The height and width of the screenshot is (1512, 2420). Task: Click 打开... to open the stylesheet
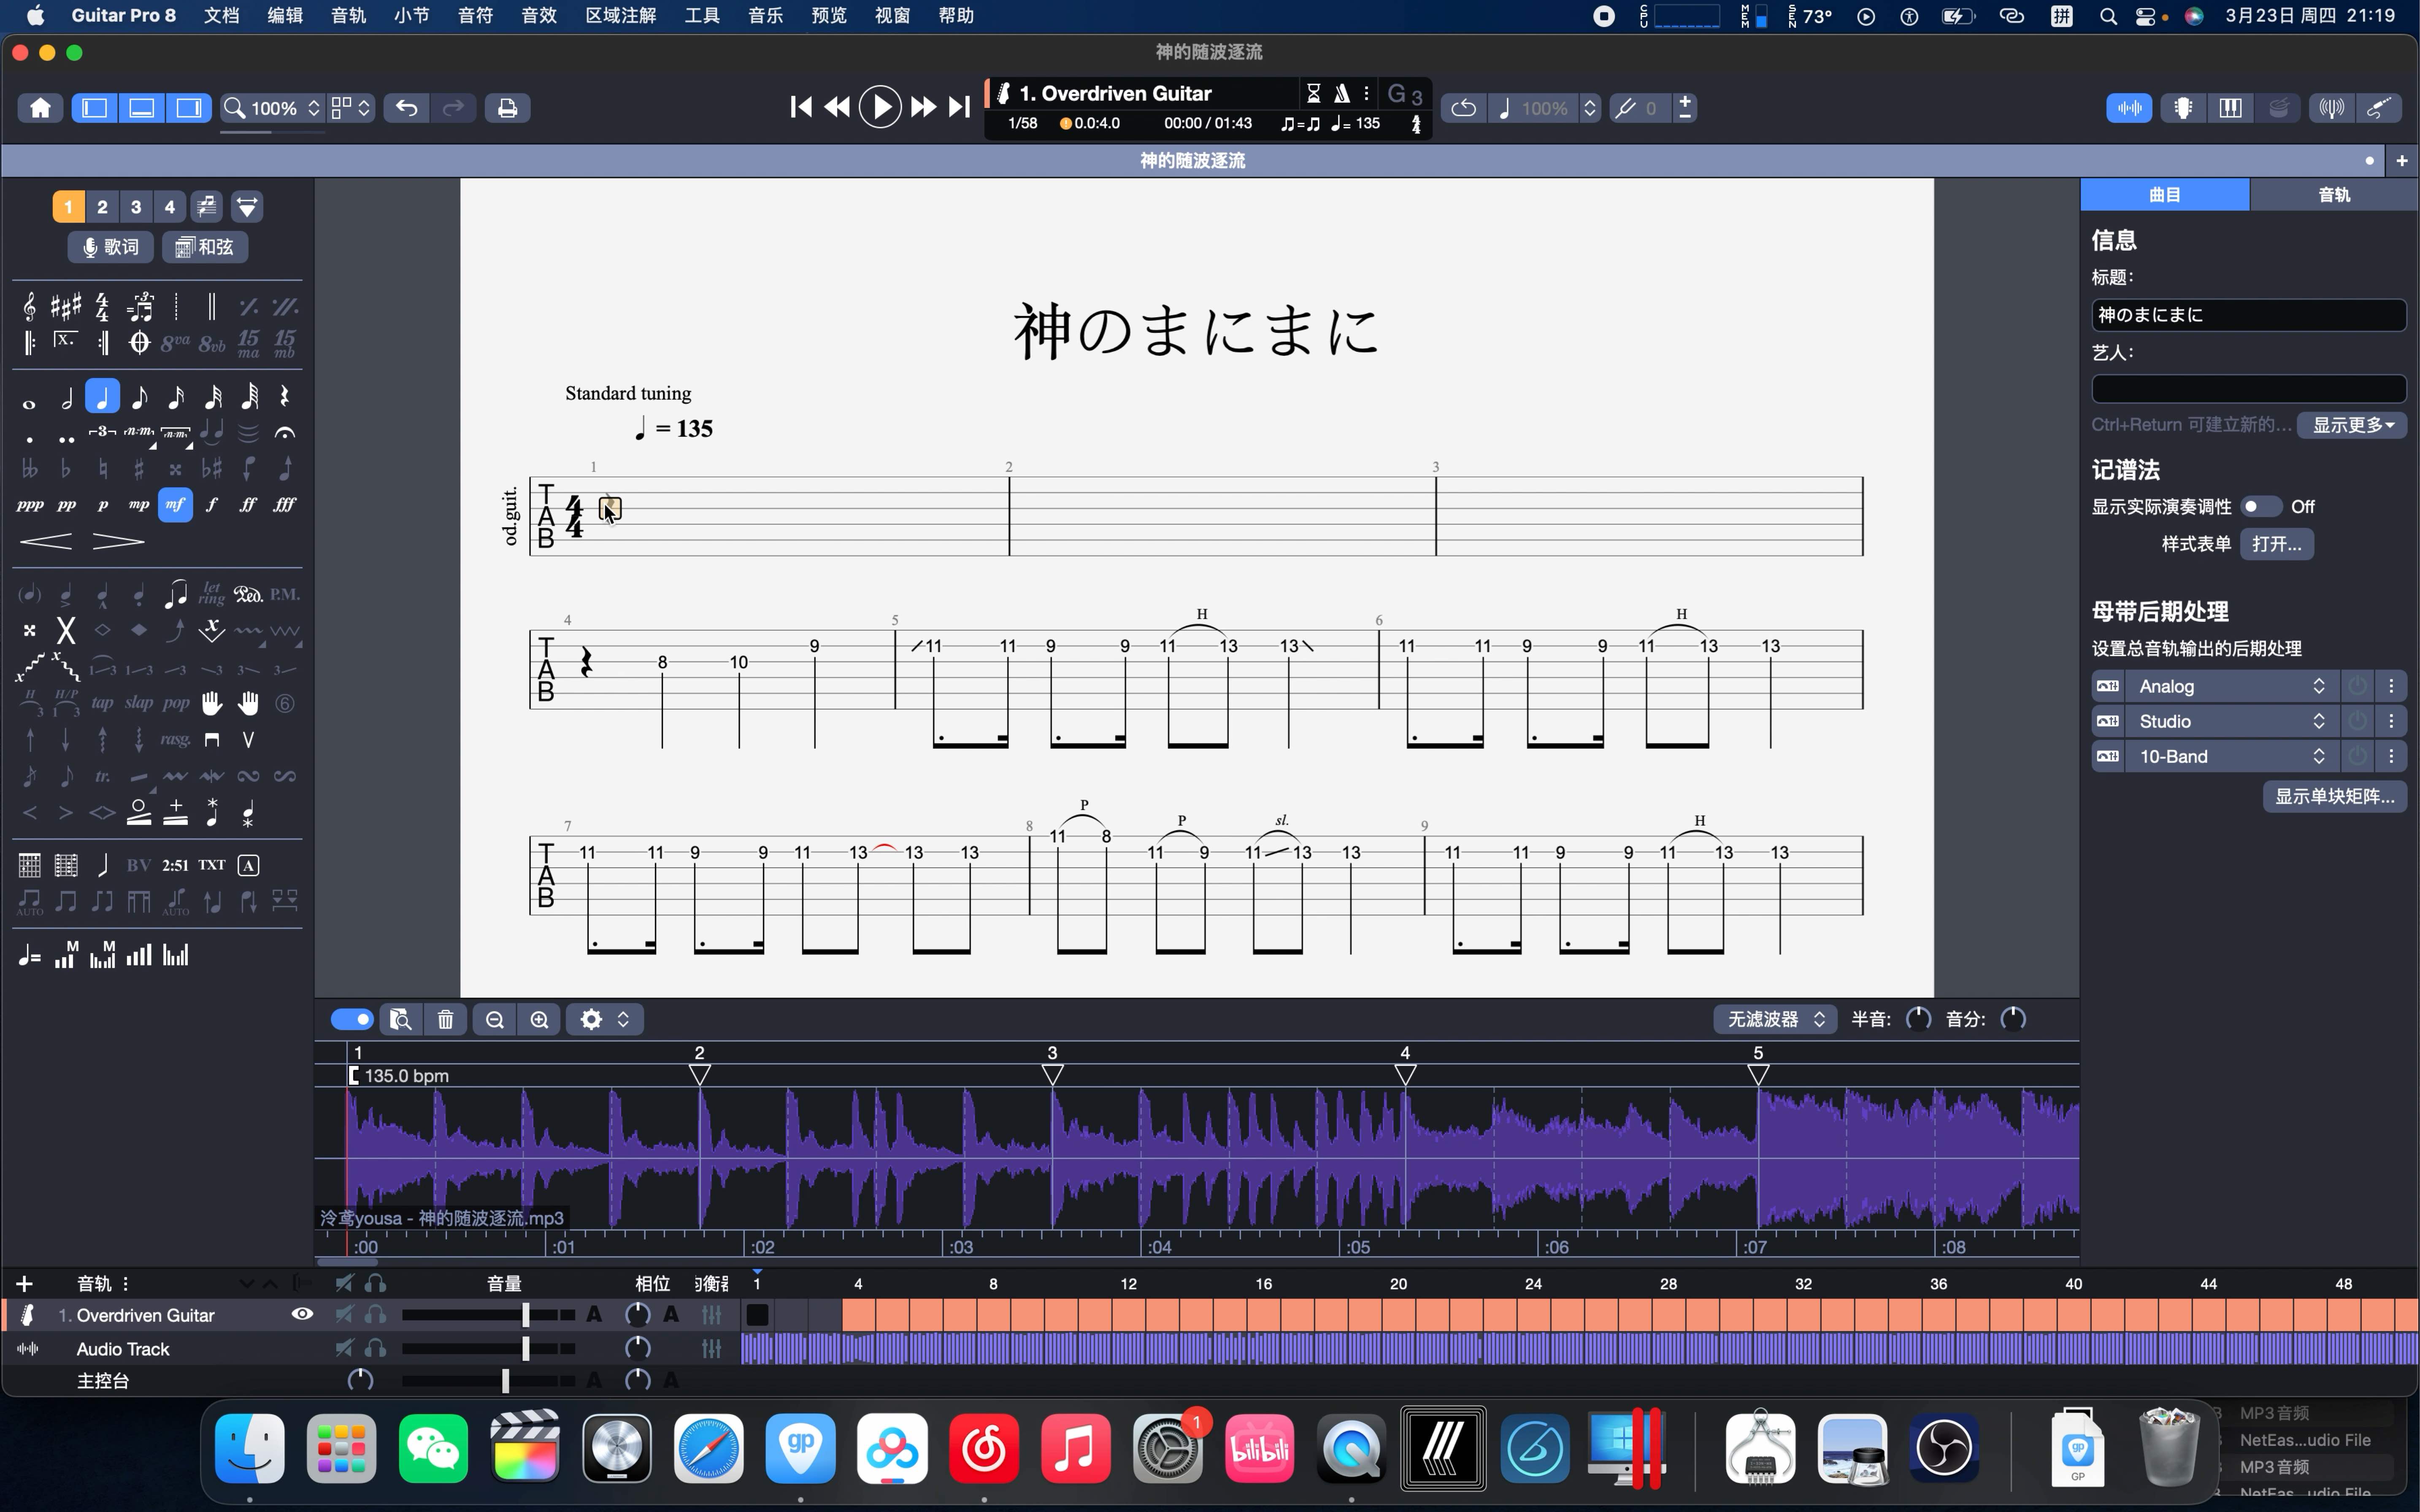(2277, 544)
